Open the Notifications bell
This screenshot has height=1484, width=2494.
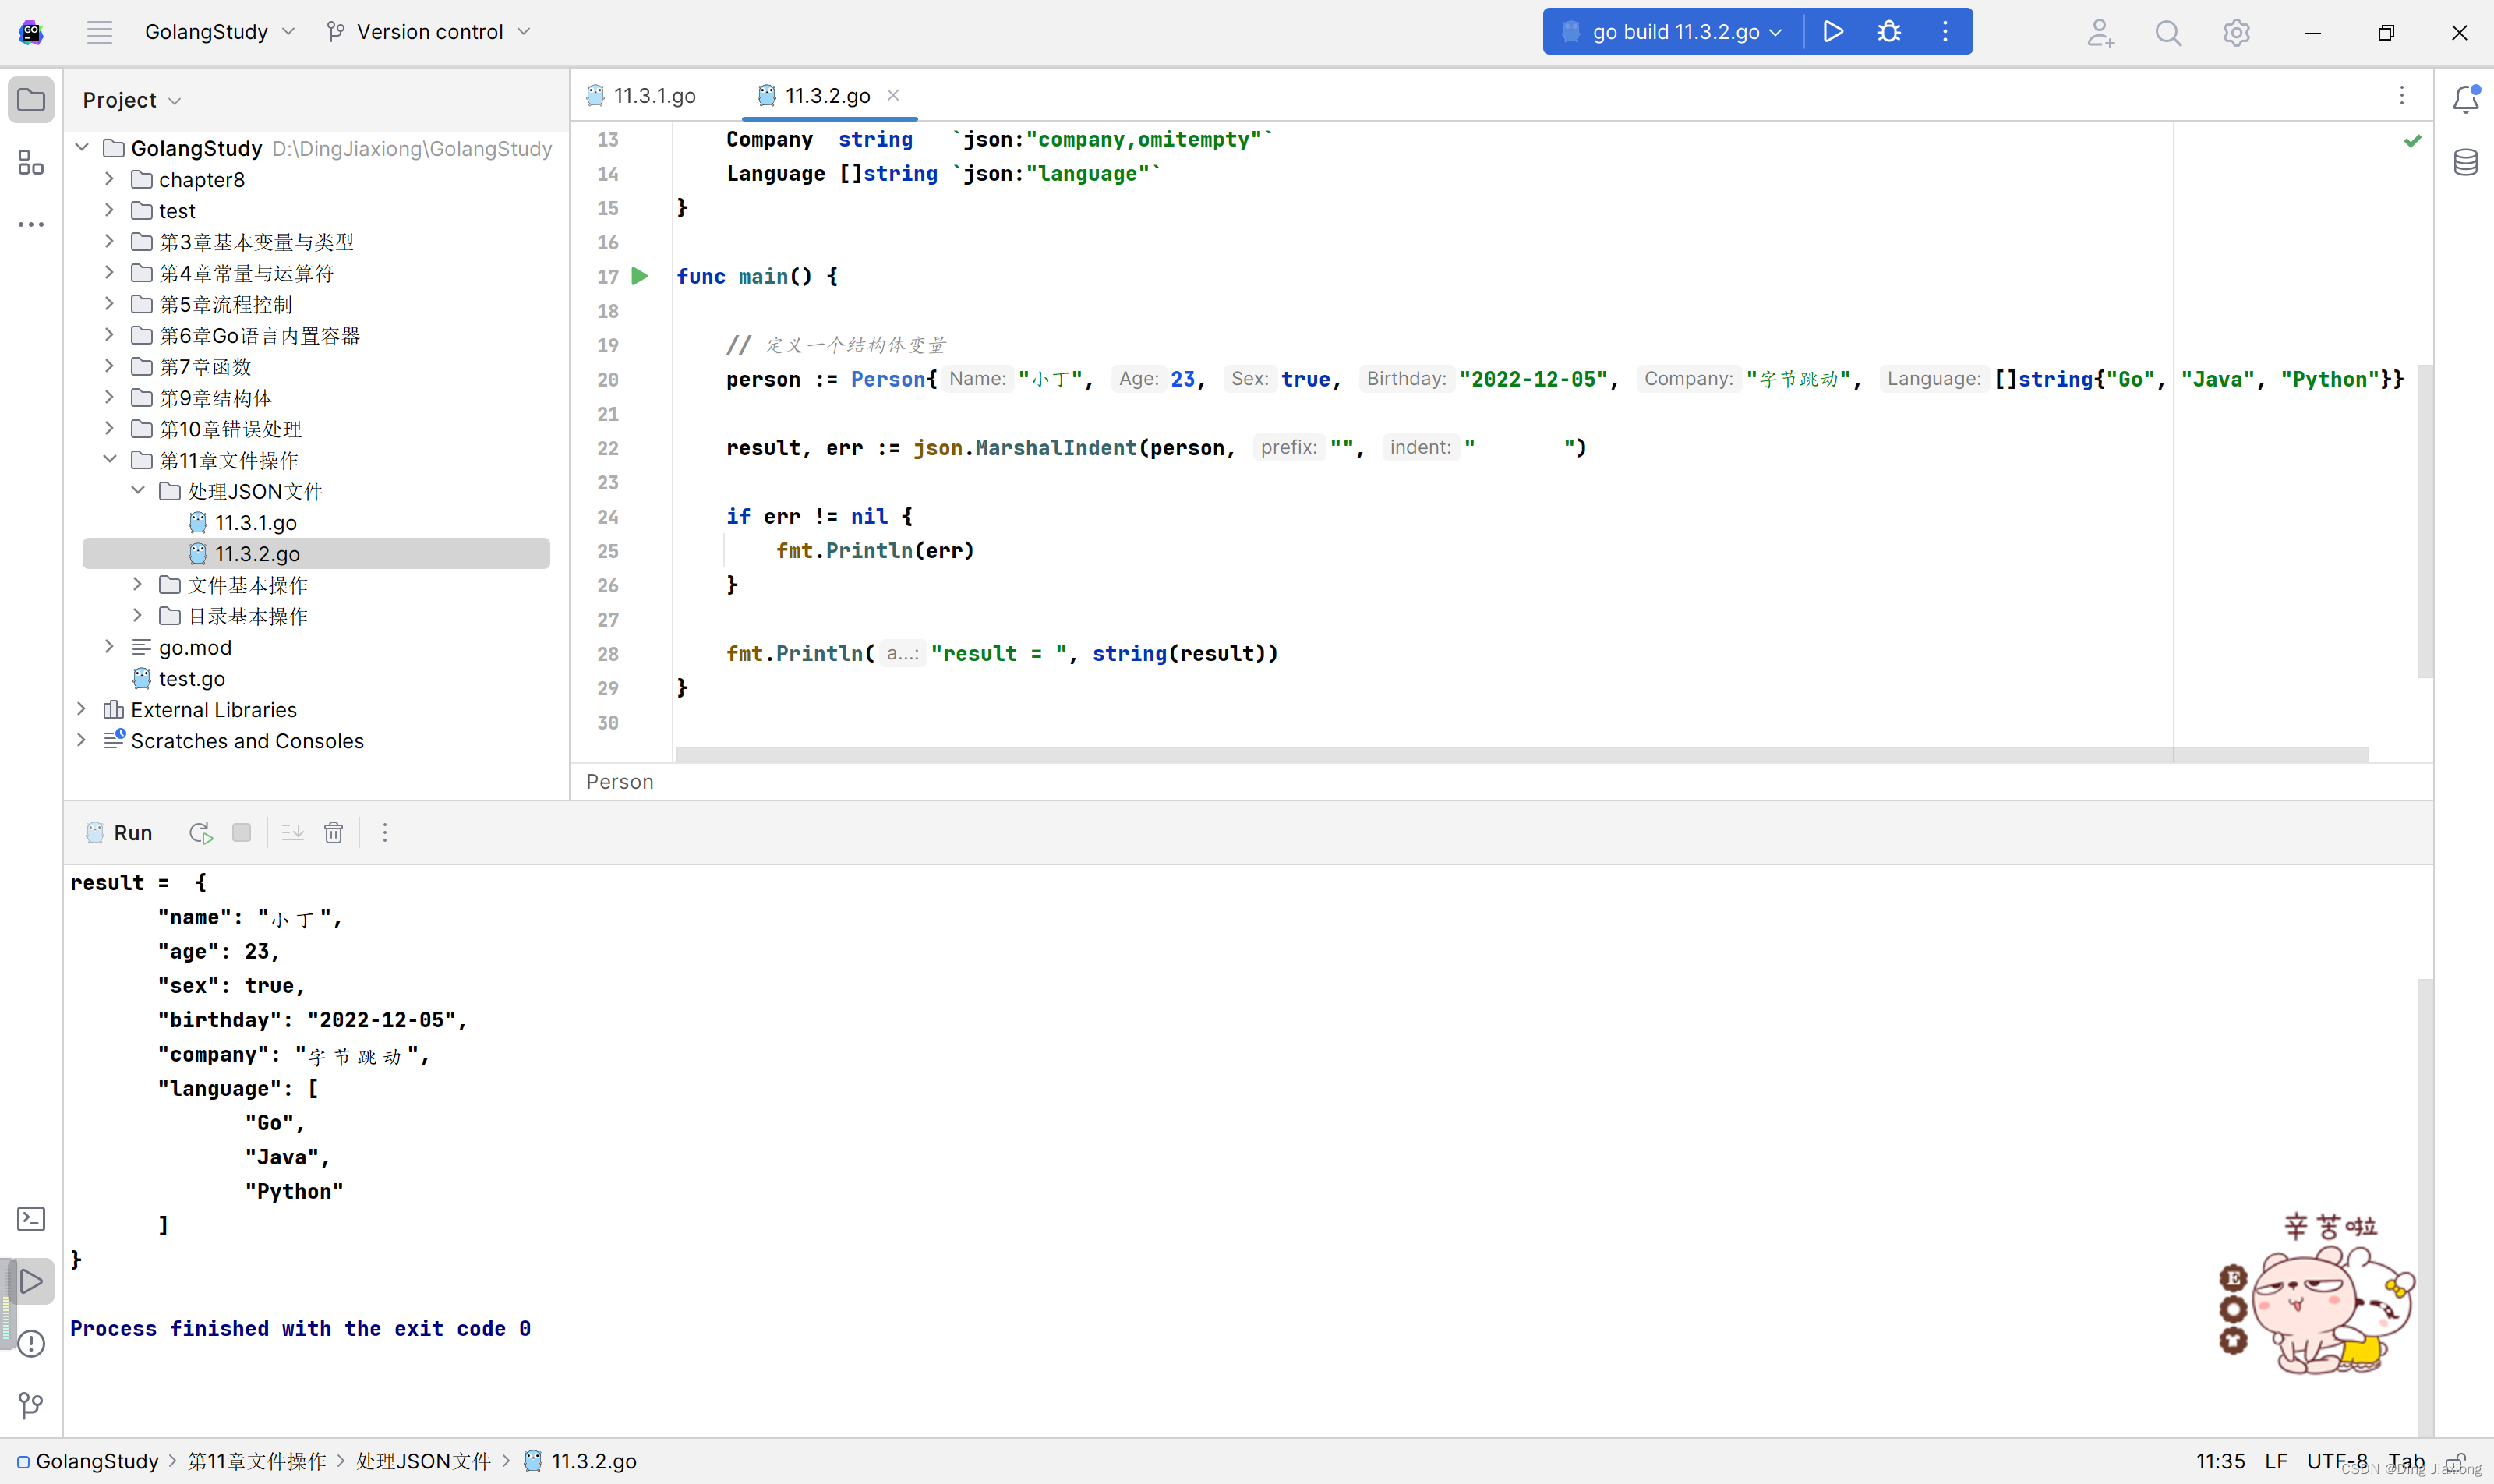2465,98
